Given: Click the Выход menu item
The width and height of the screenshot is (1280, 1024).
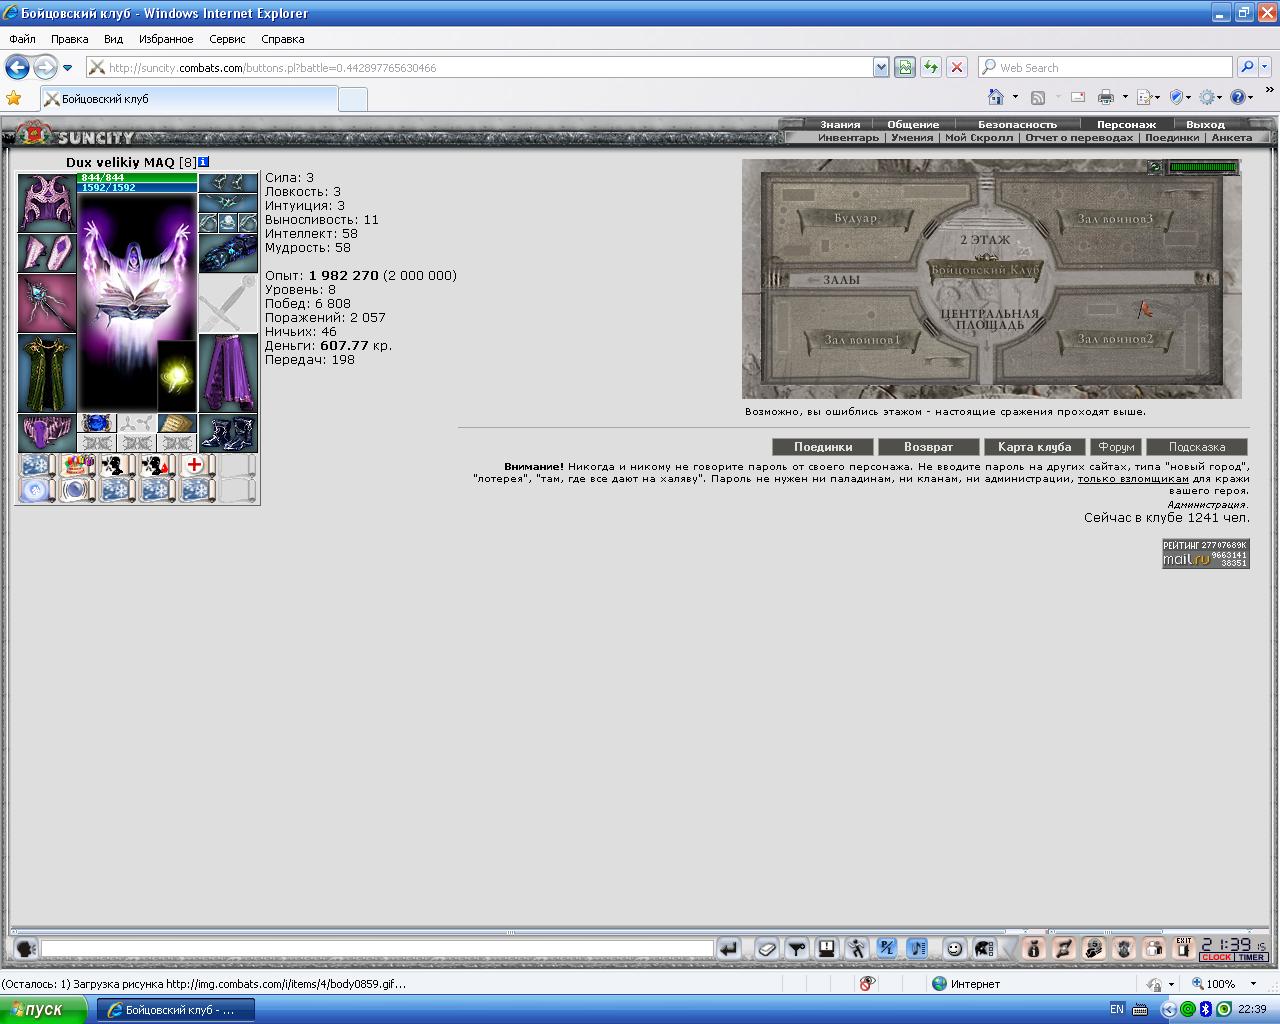Looking at the screenshot, I should click(x=1205, y=125).
